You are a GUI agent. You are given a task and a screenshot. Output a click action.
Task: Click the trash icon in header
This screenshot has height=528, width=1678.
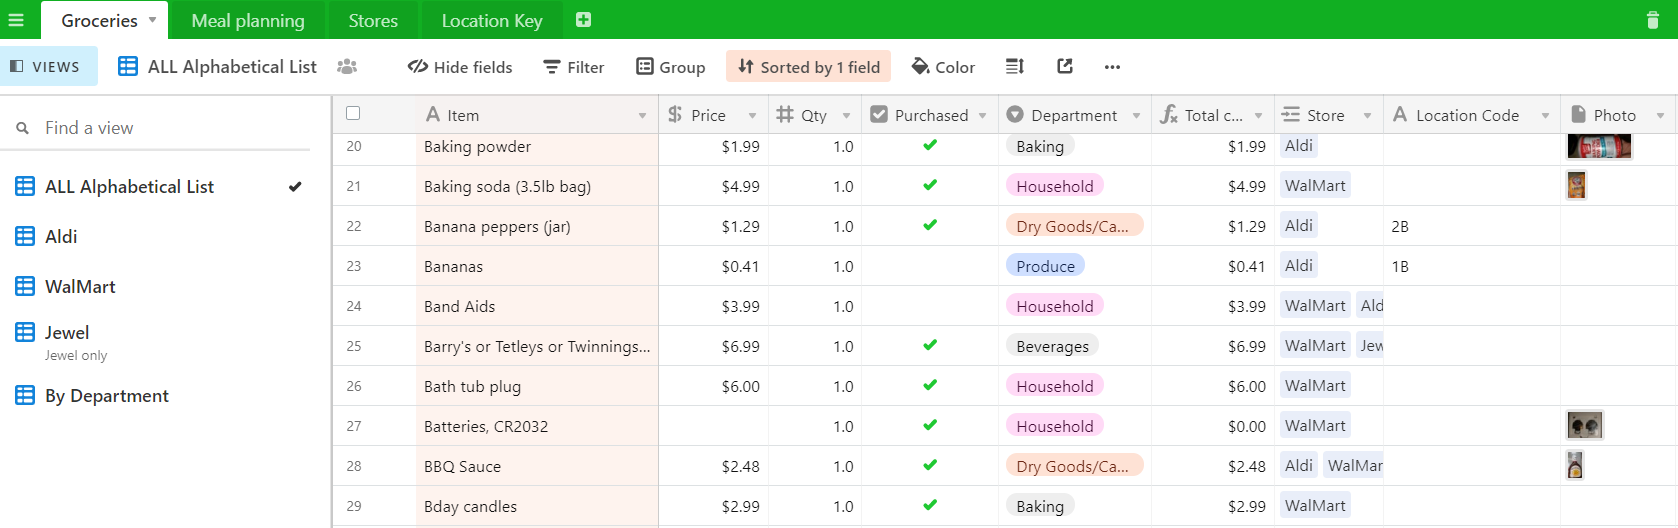tap(1652, 20)
